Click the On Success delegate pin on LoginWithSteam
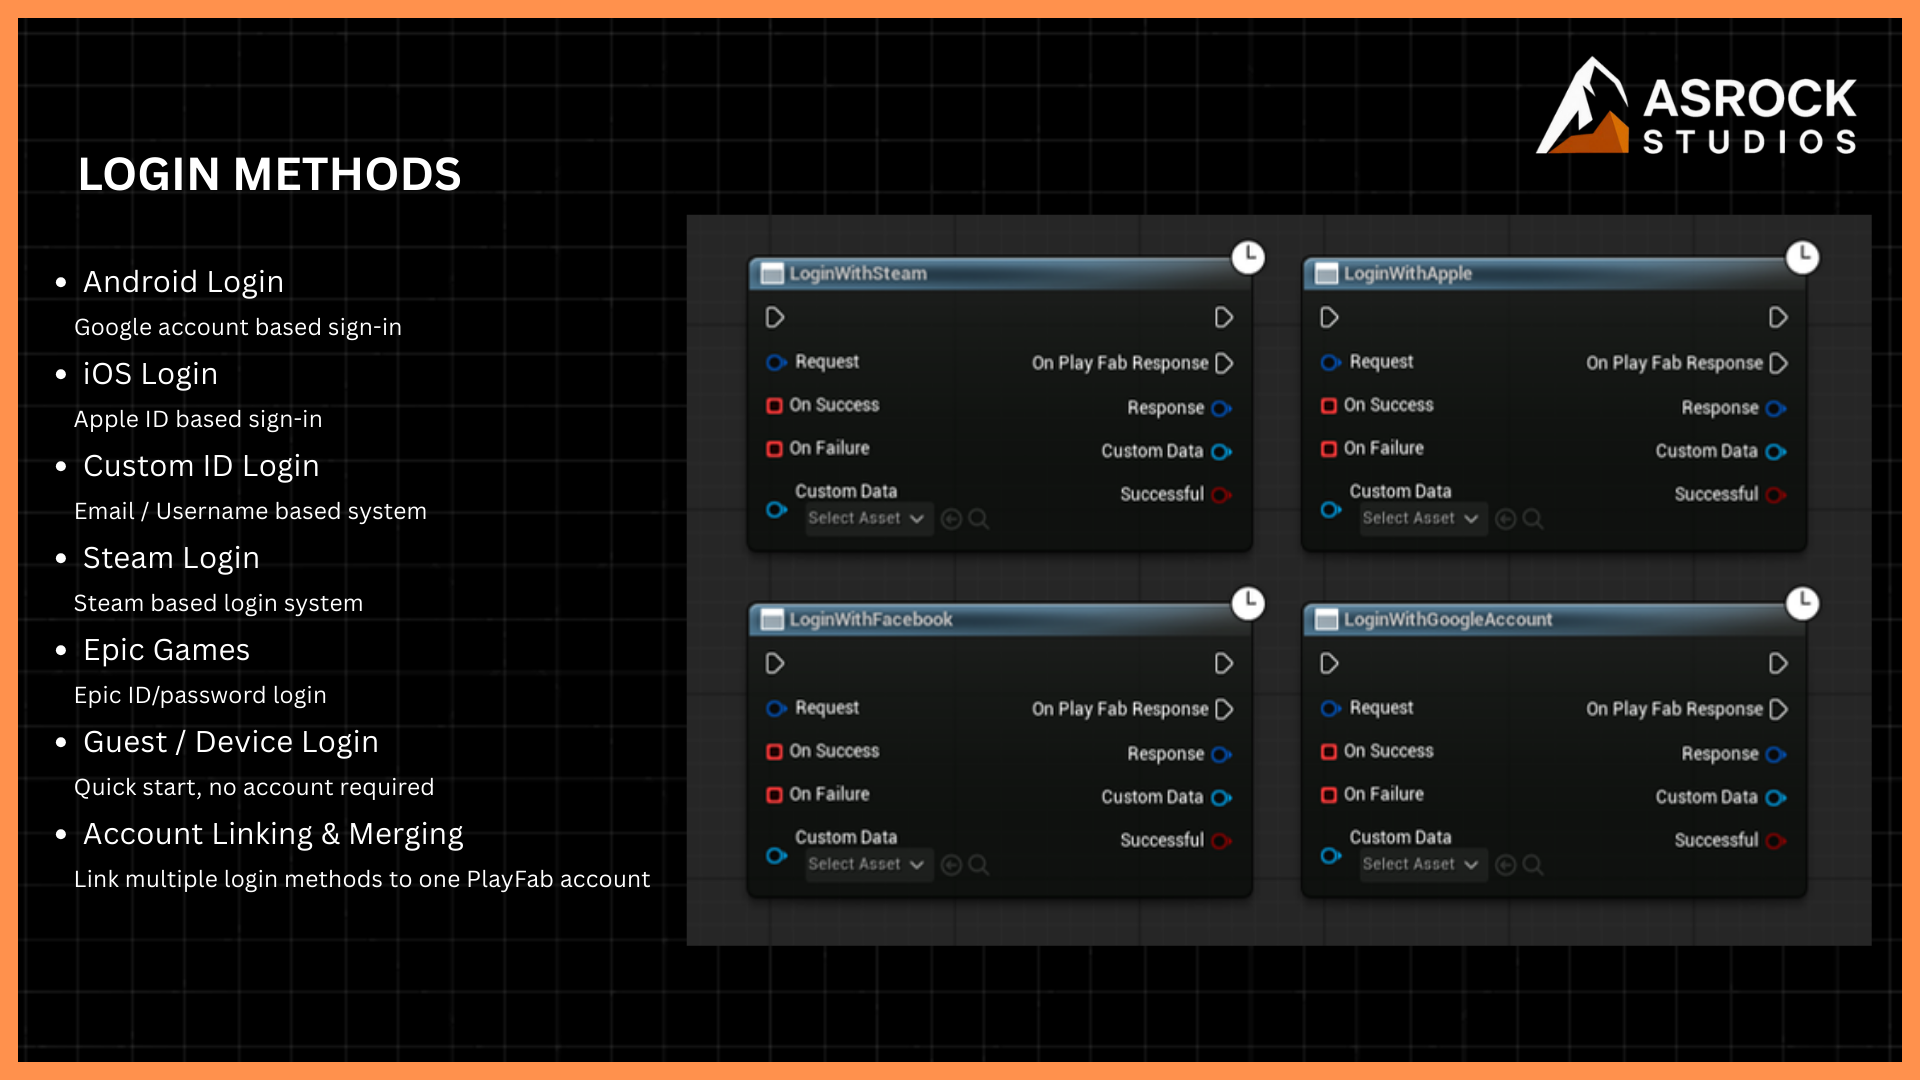Viewport: 1920px width, 1080px height. (774, 405)
